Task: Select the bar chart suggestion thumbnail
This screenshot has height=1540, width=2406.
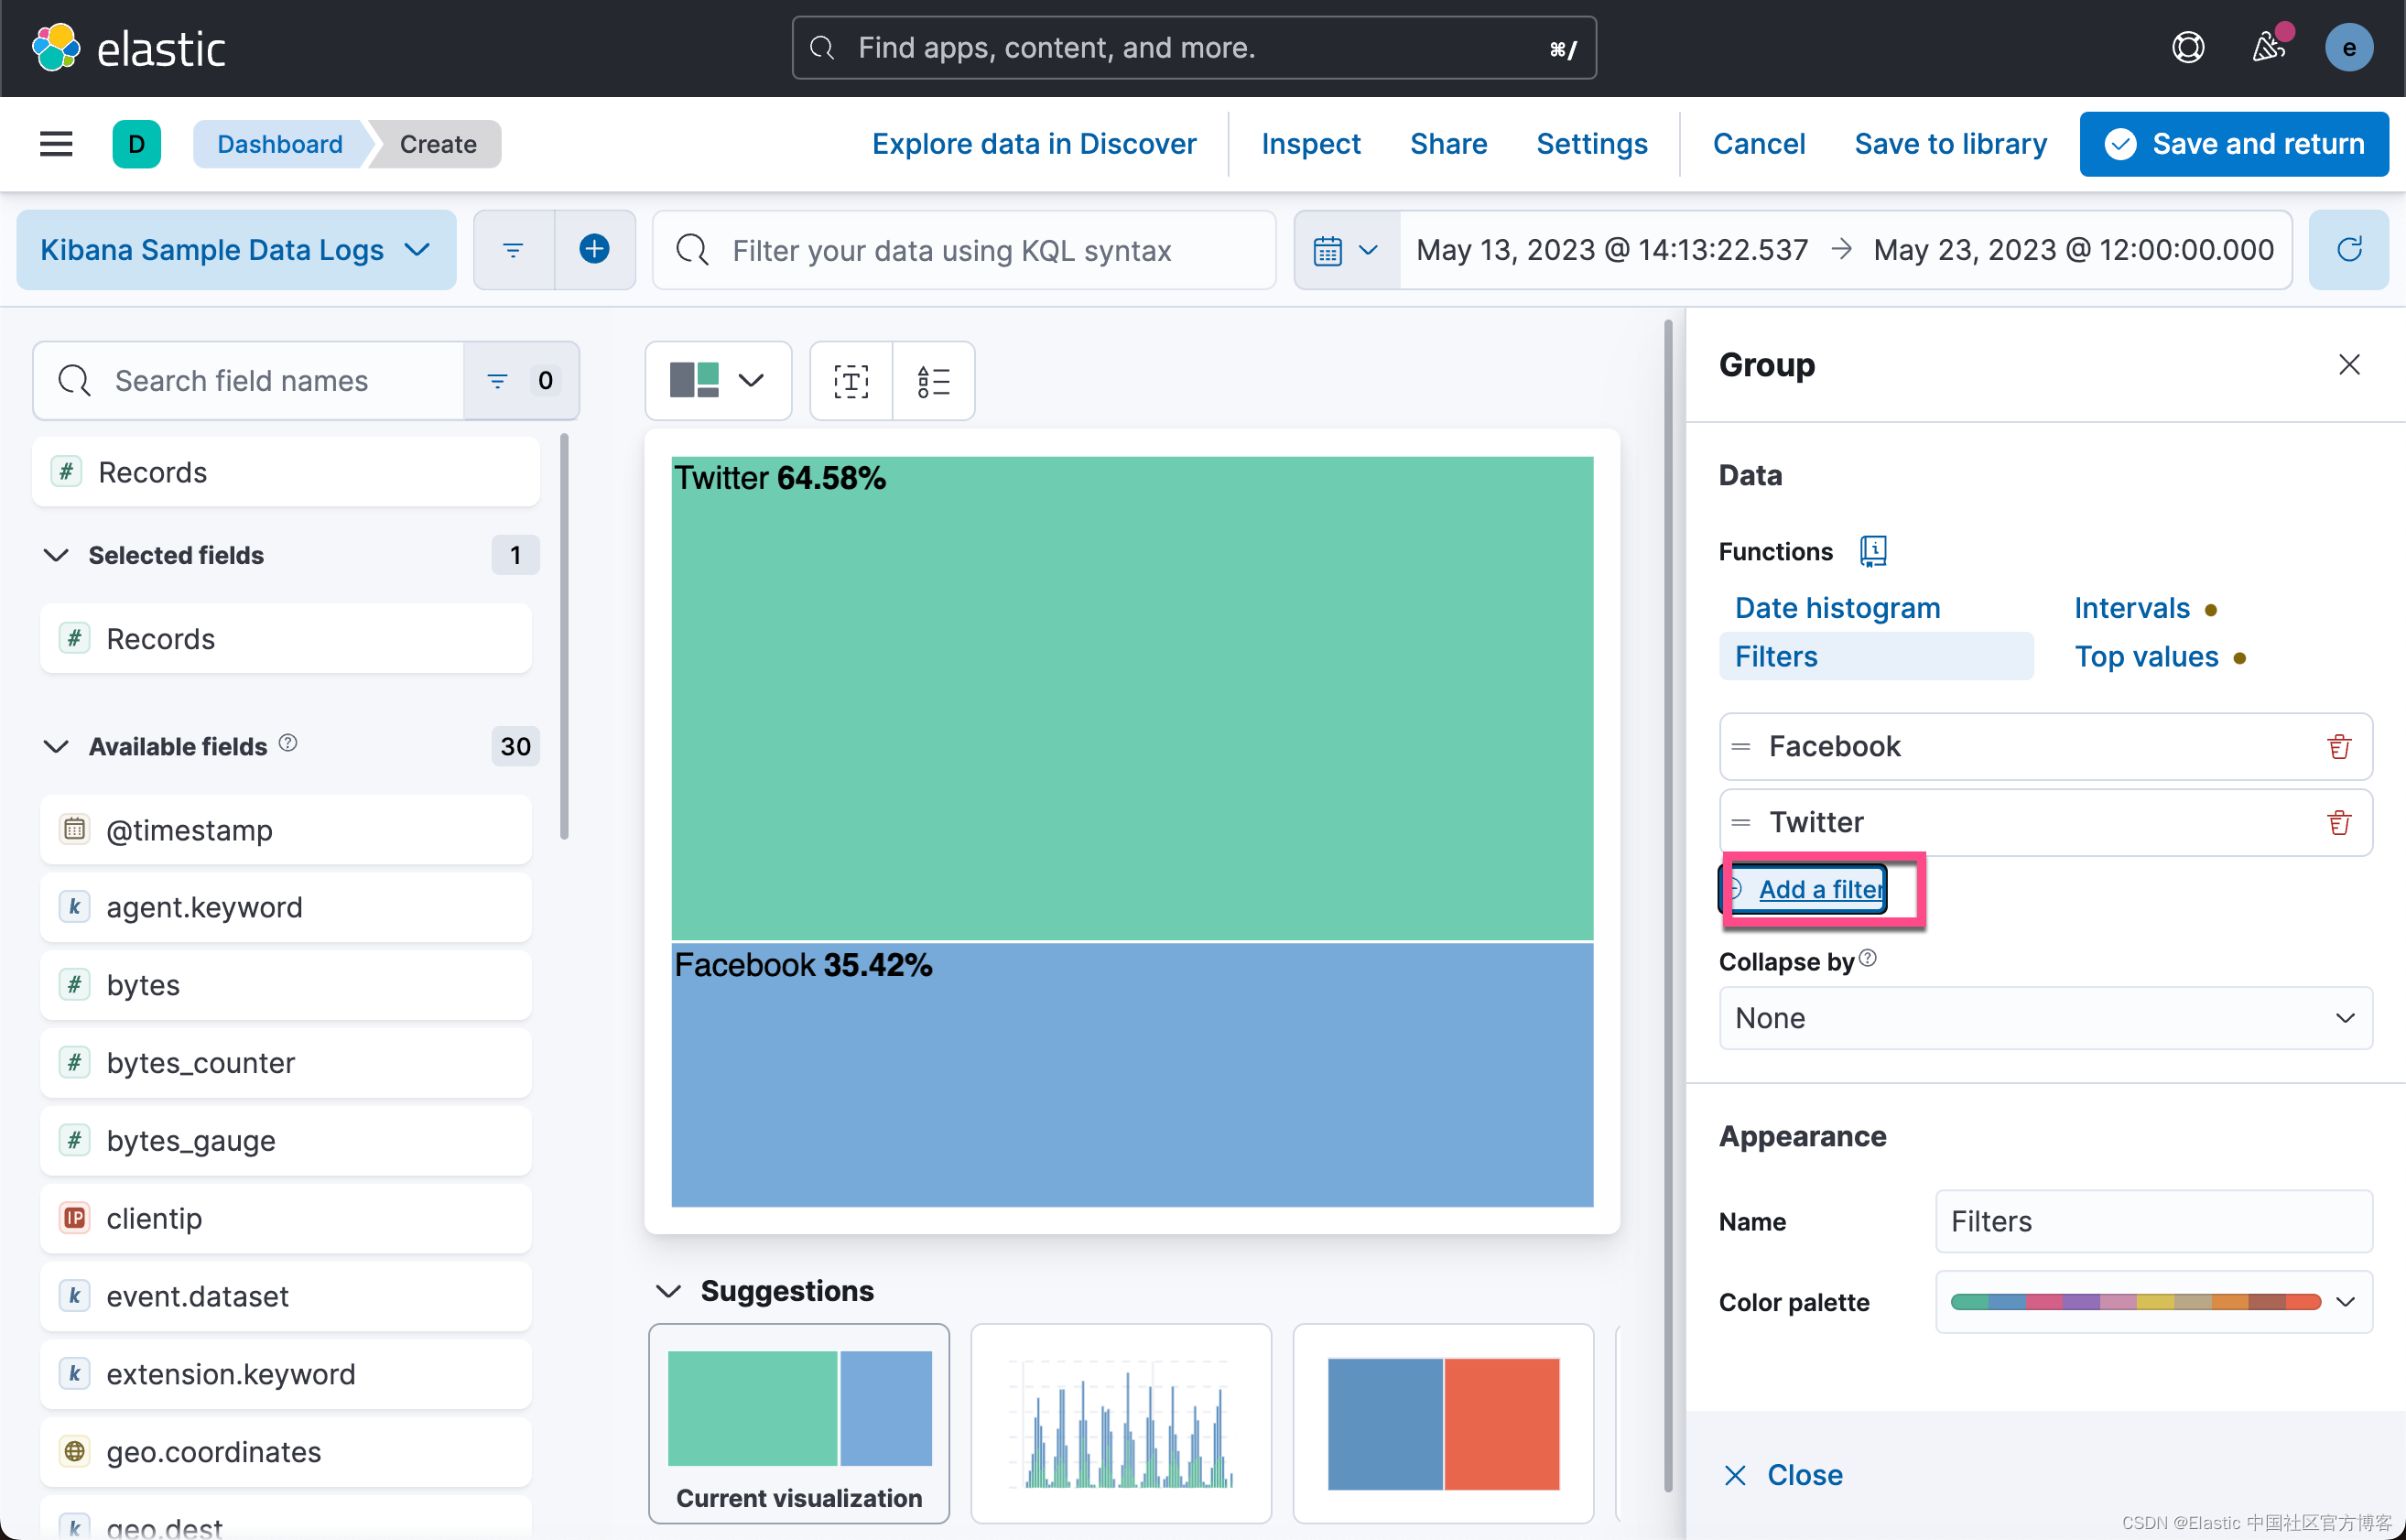Action: click(1121, 1423)
